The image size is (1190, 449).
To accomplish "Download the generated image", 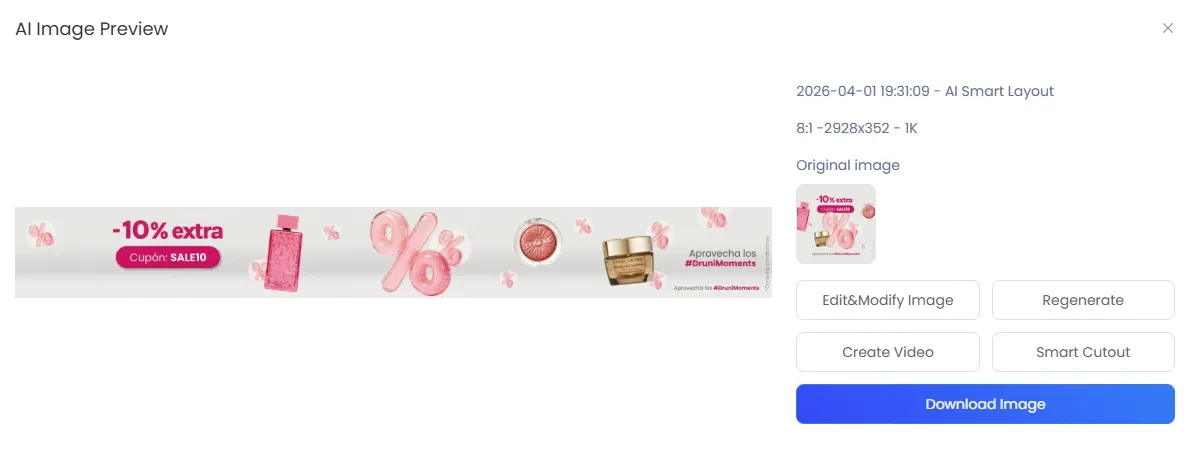I will click(985, 404).
